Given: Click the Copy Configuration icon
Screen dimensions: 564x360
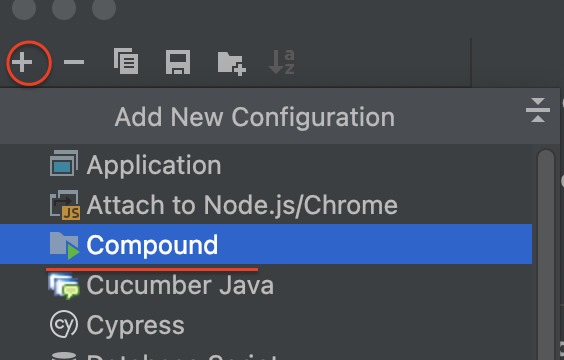Looking at the screenshot, I should pos(126,61).
